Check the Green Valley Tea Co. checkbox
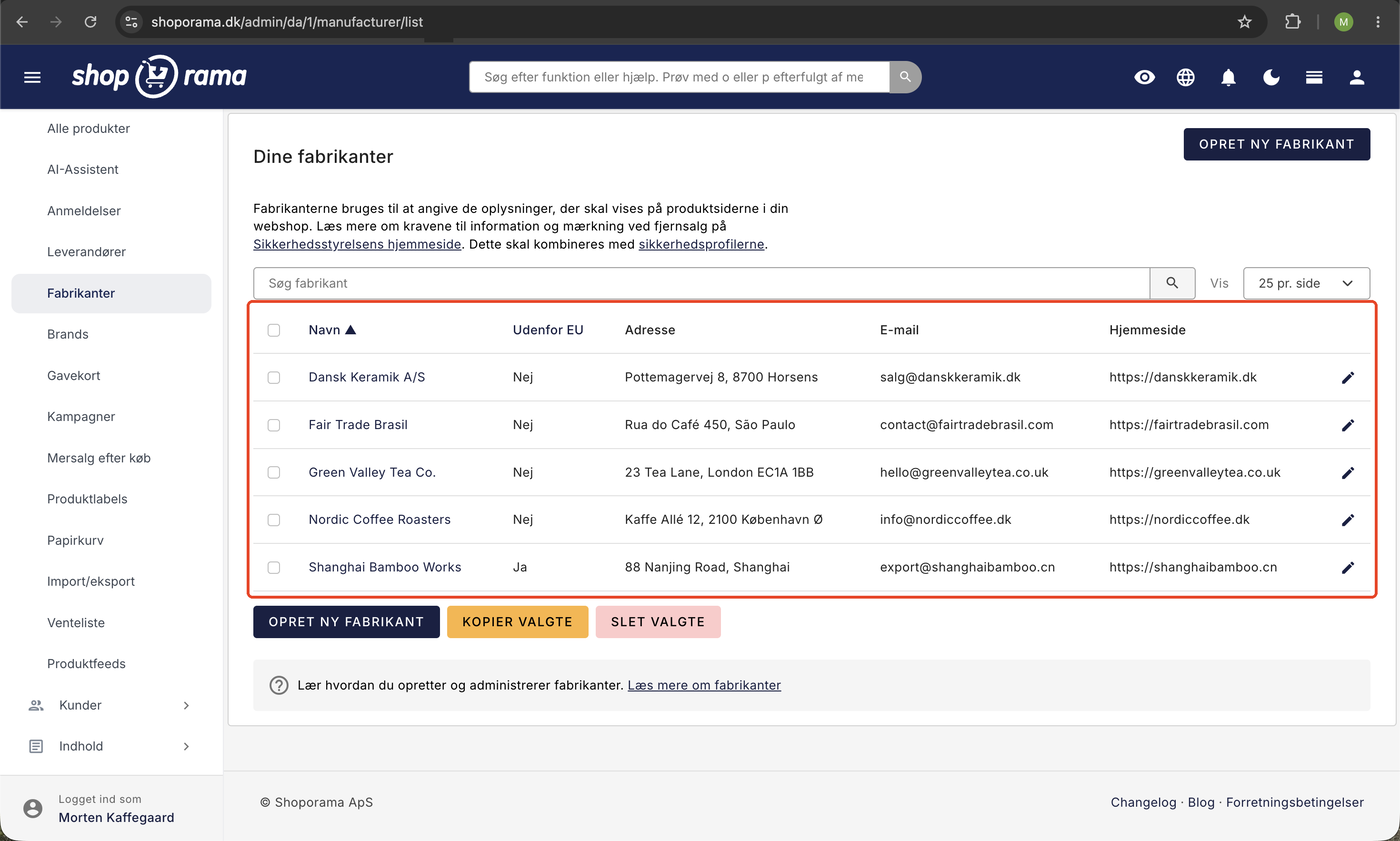1400x841 pixels. click(x=274, y=473)
